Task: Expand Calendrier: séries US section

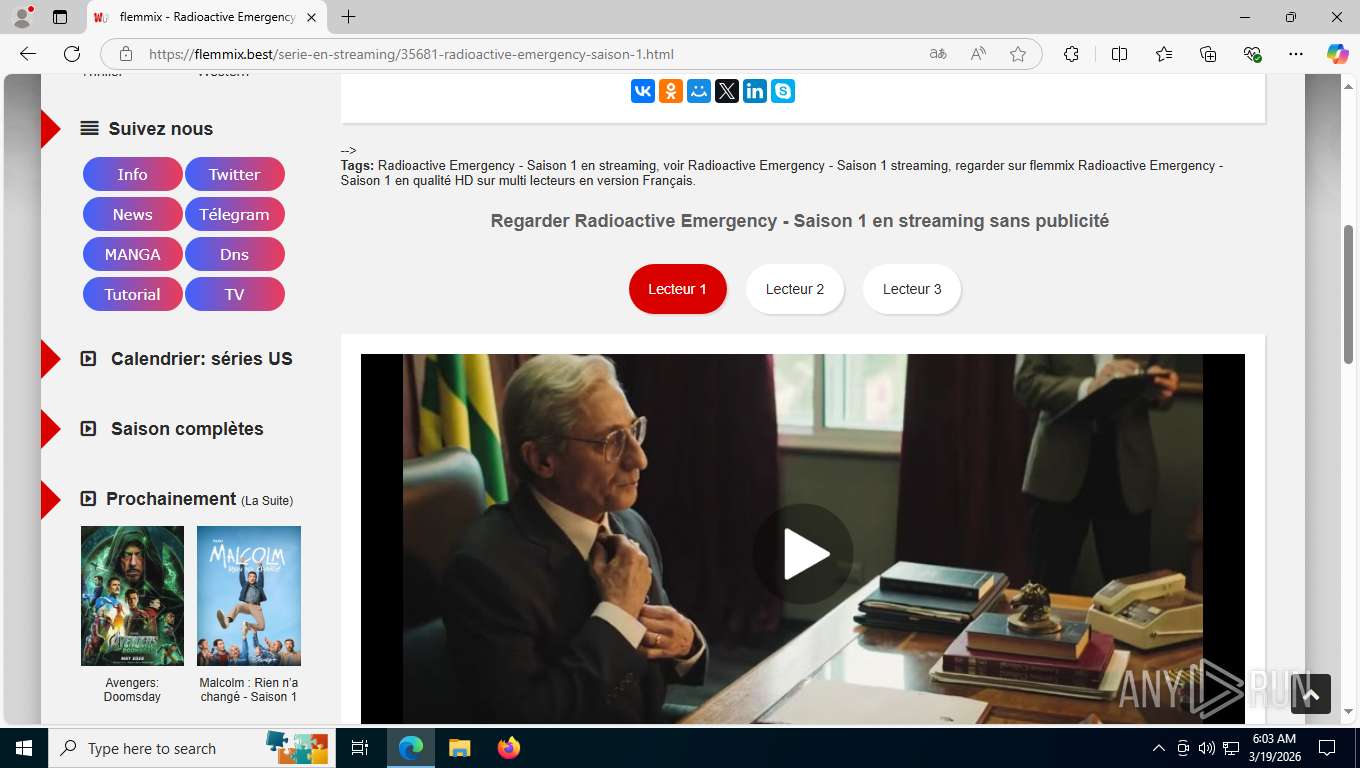Action: point(187,359)
